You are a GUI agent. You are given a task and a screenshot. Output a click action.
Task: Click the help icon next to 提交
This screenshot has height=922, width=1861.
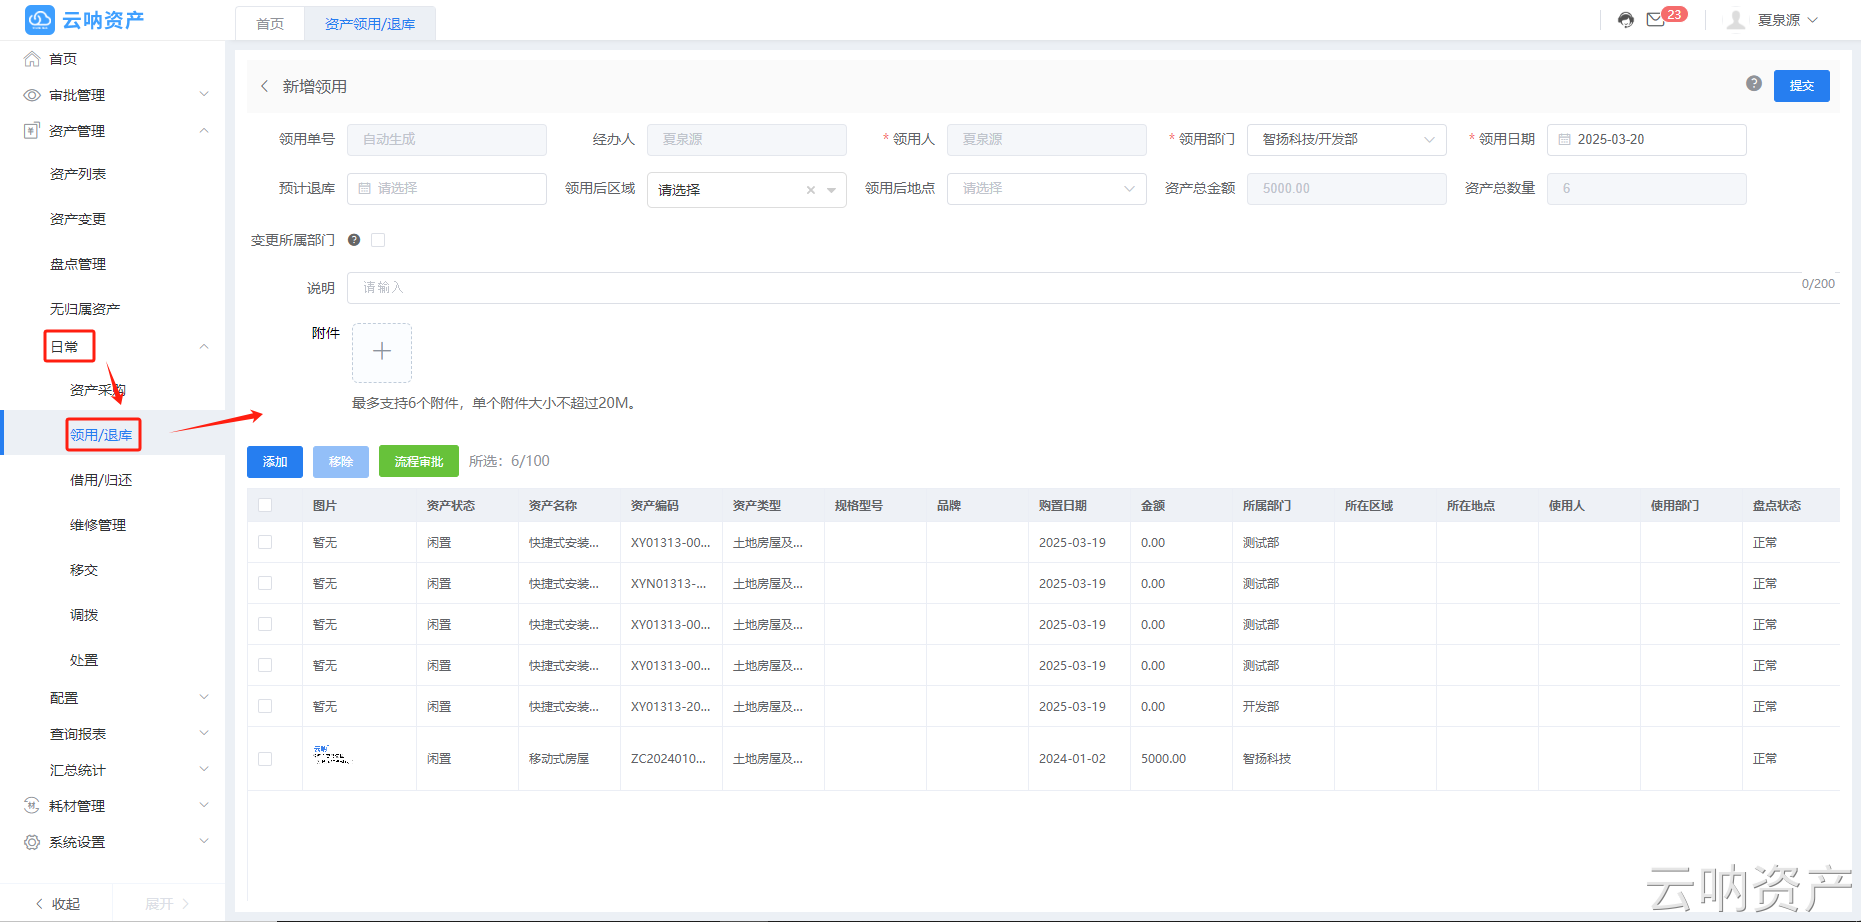click(x=1754, y=84)
